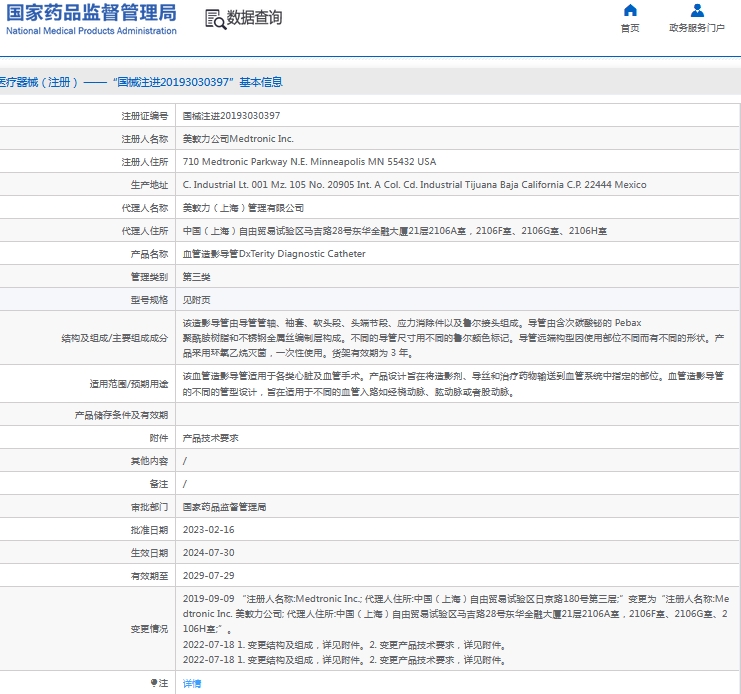Click the 生产地址 row label
Viewport: 741px width, 694px height.
[149, 185]
